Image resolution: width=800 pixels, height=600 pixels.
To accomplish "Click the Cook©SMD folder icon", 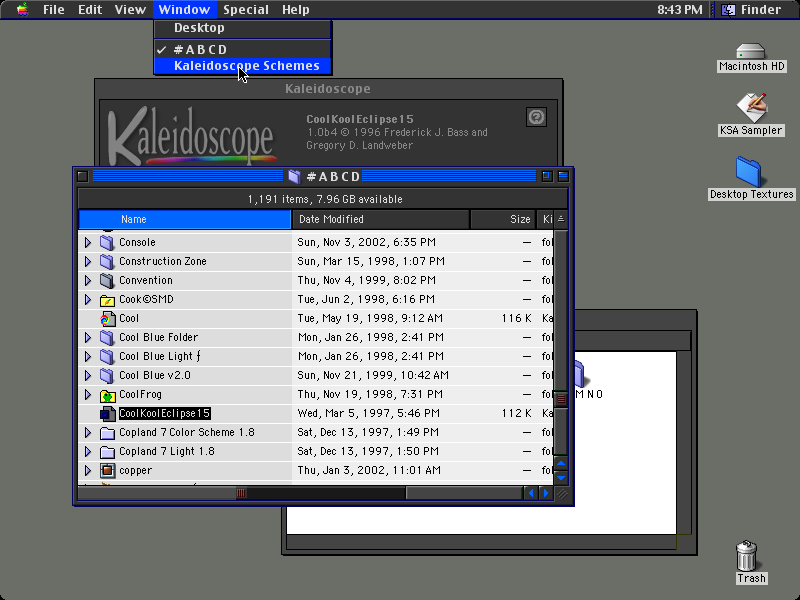I will pos(107,299).
